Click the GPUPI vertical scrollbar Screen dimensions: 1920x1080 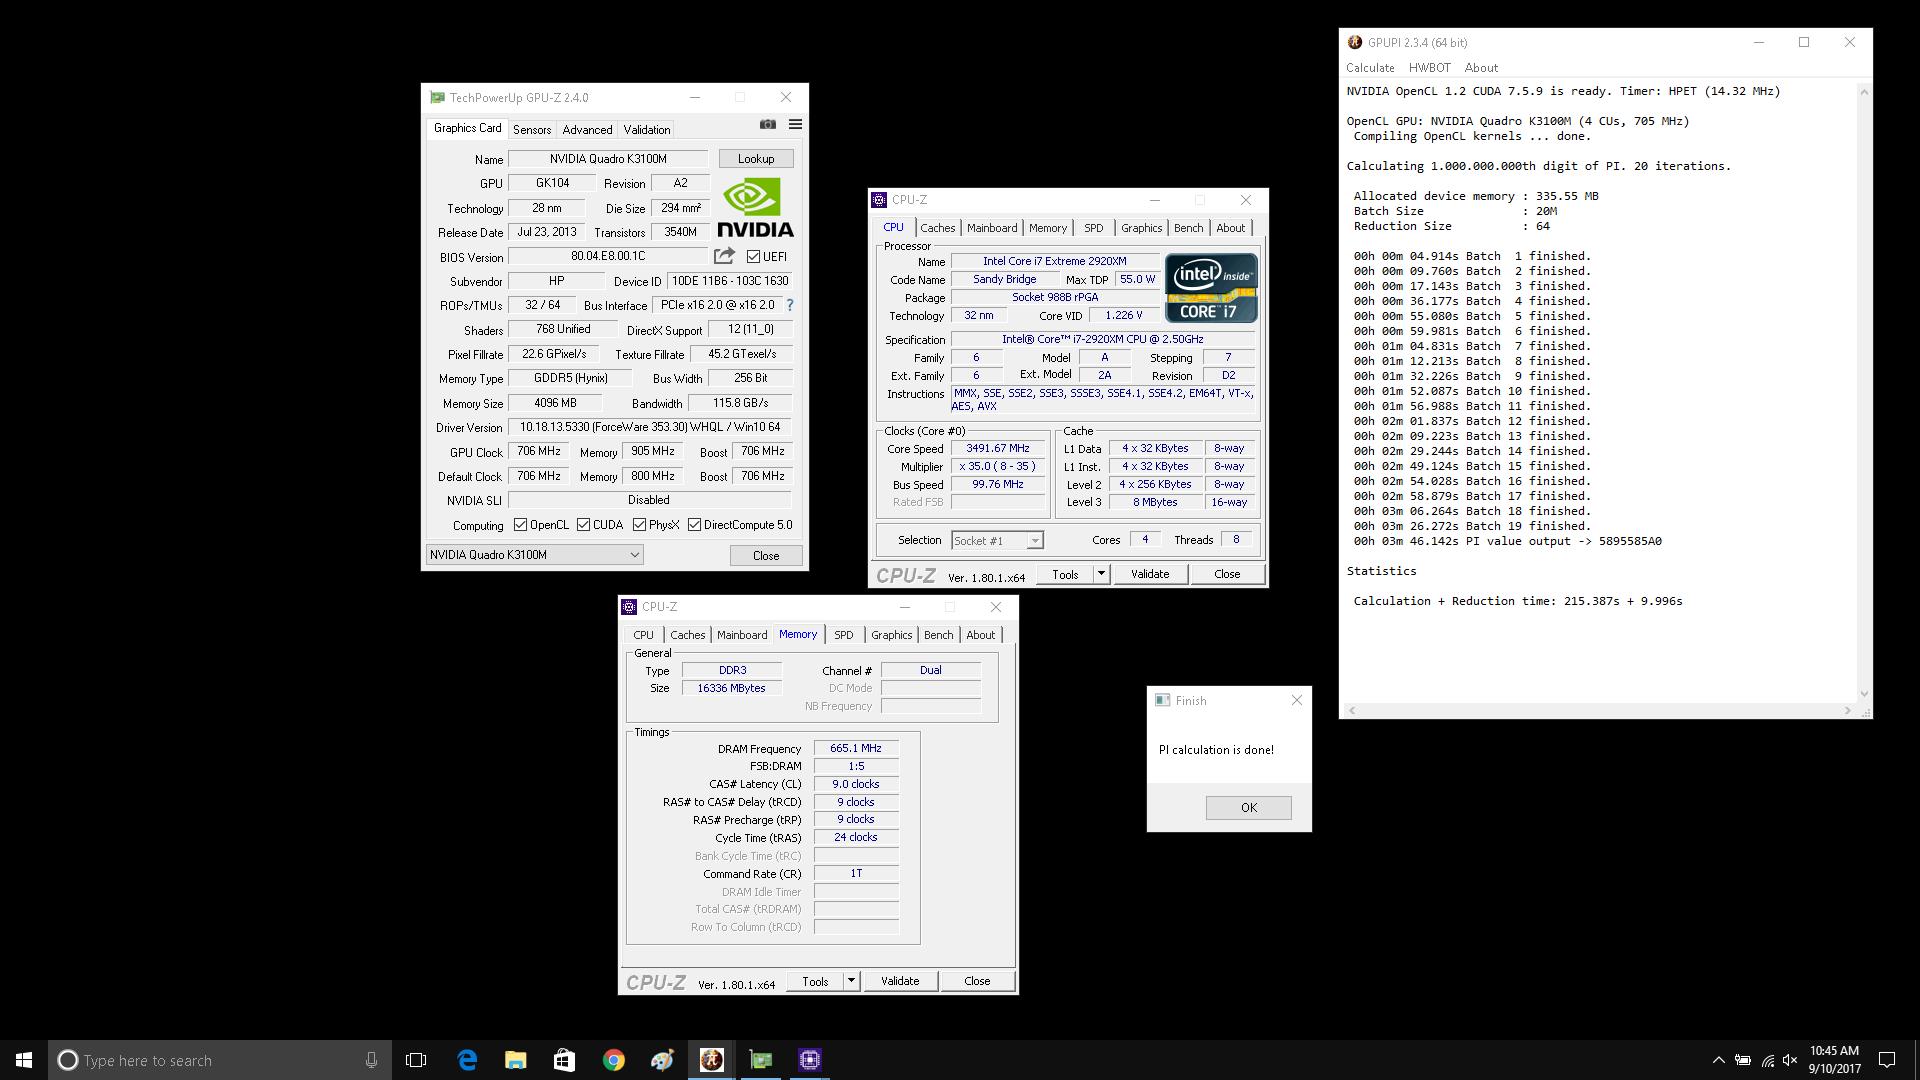coord(1863,392)
